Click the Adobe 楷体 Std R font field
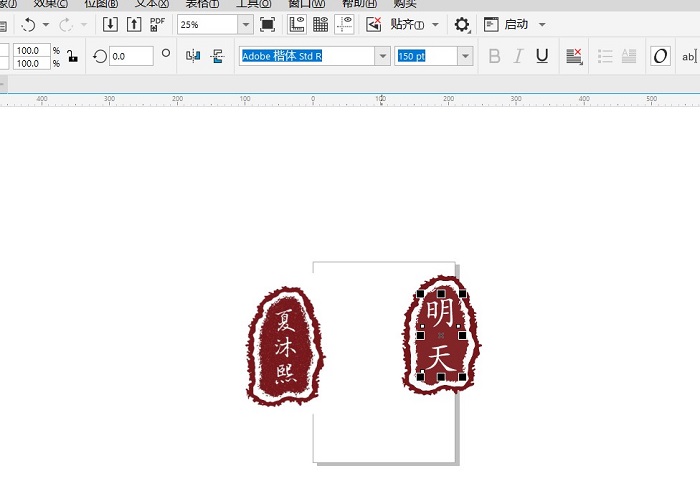700x481 pixels. [307, 56]
